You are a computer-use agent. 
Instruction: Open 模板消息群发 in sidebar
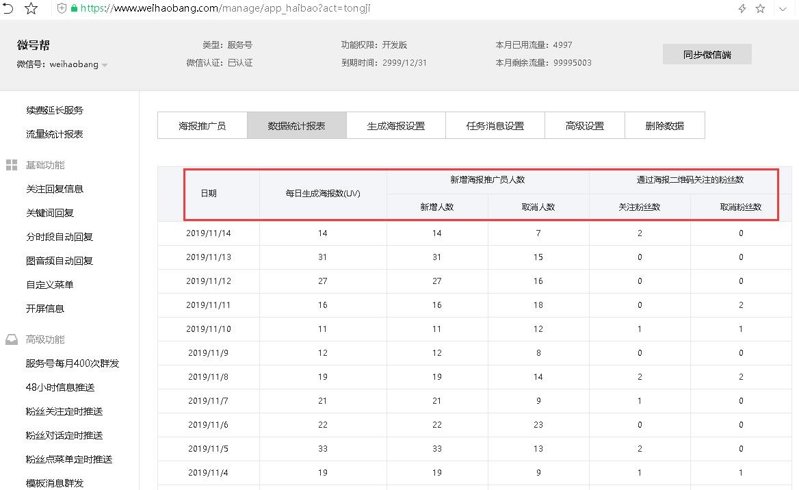point(55,483)
